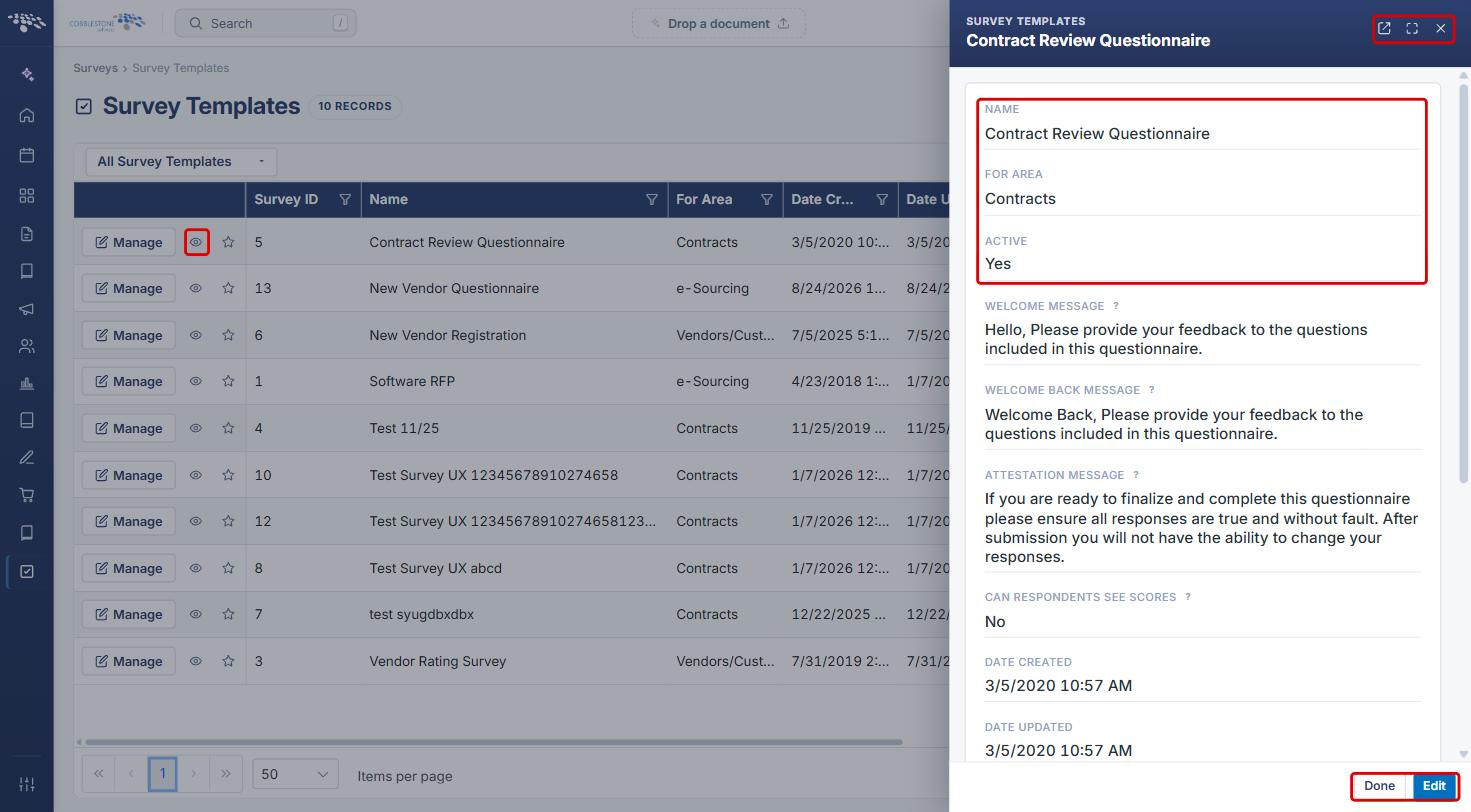This screenshot has width=1471, height=812.
Task: Filter the Survey ID column
Action: point(345,200)
